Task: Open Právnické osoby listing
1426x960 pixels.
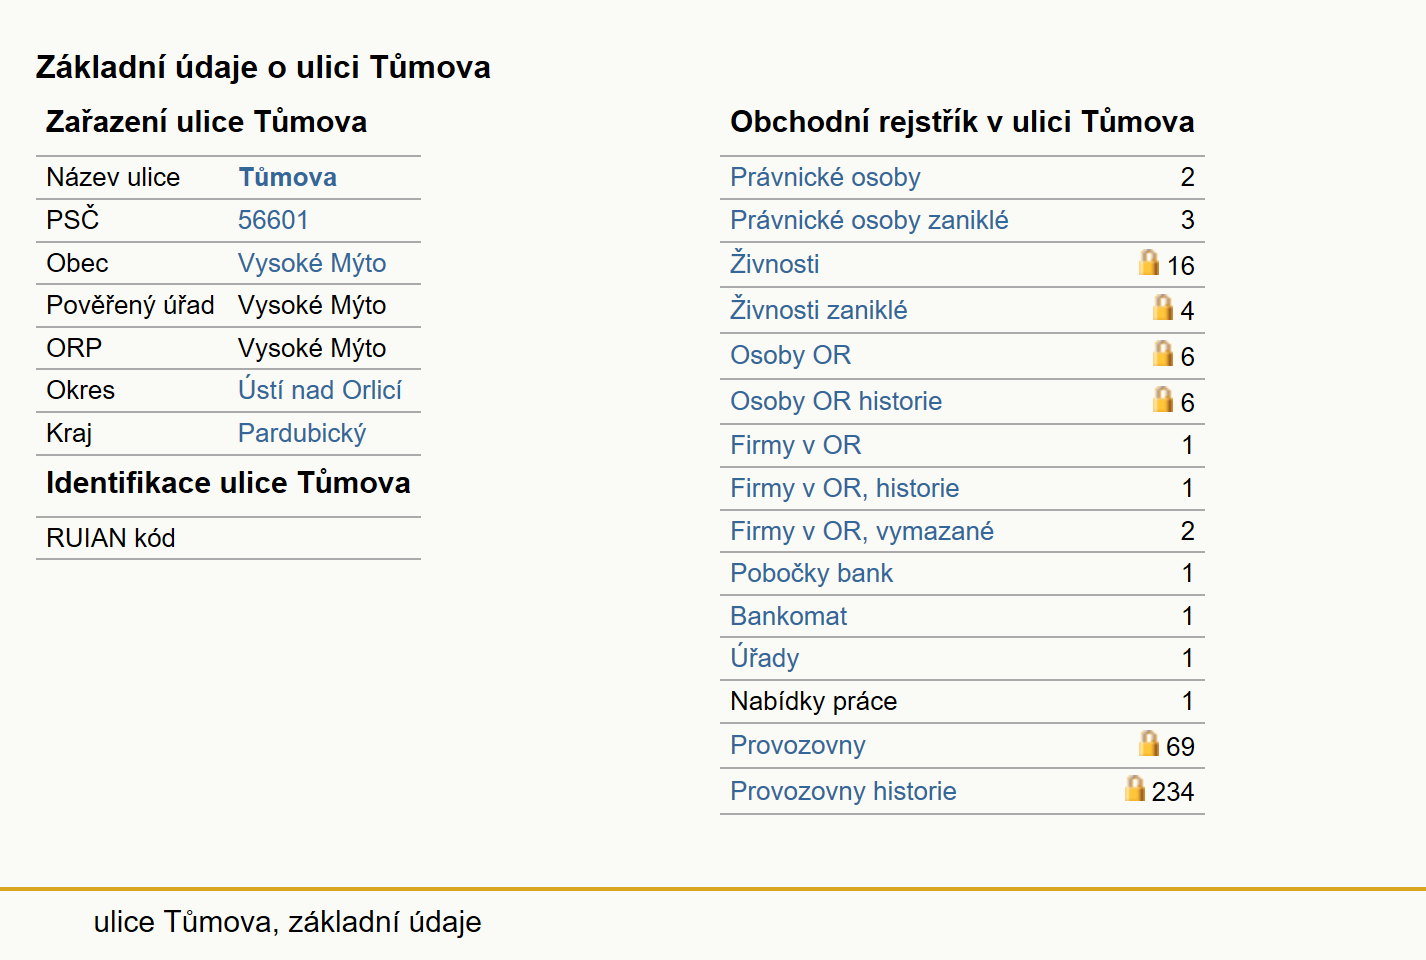Action: click(825, 177)
